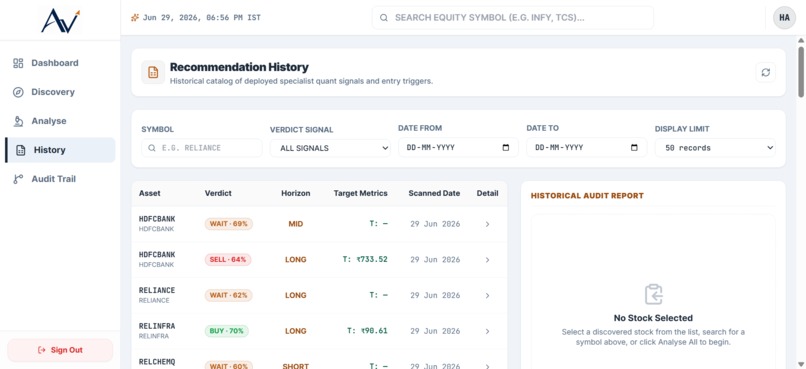Click the date and time indicator
Viewport: 806px width, 369px height.
202,17
